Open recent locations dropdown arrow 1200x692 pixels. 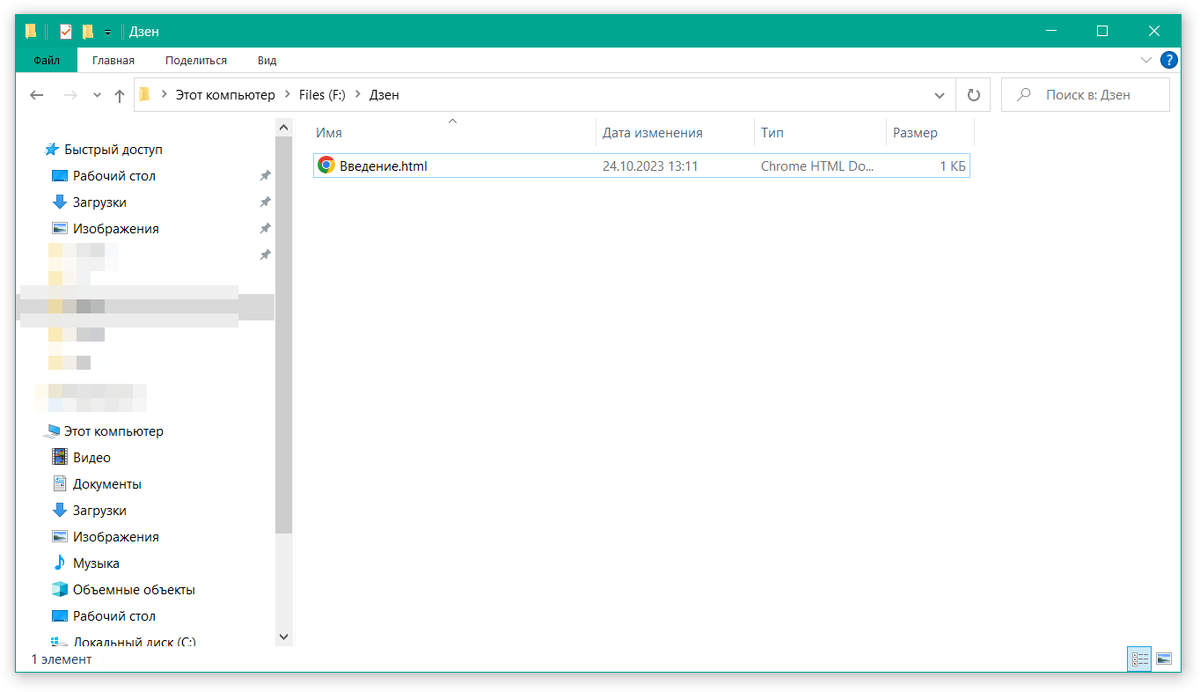pos(97,96)
